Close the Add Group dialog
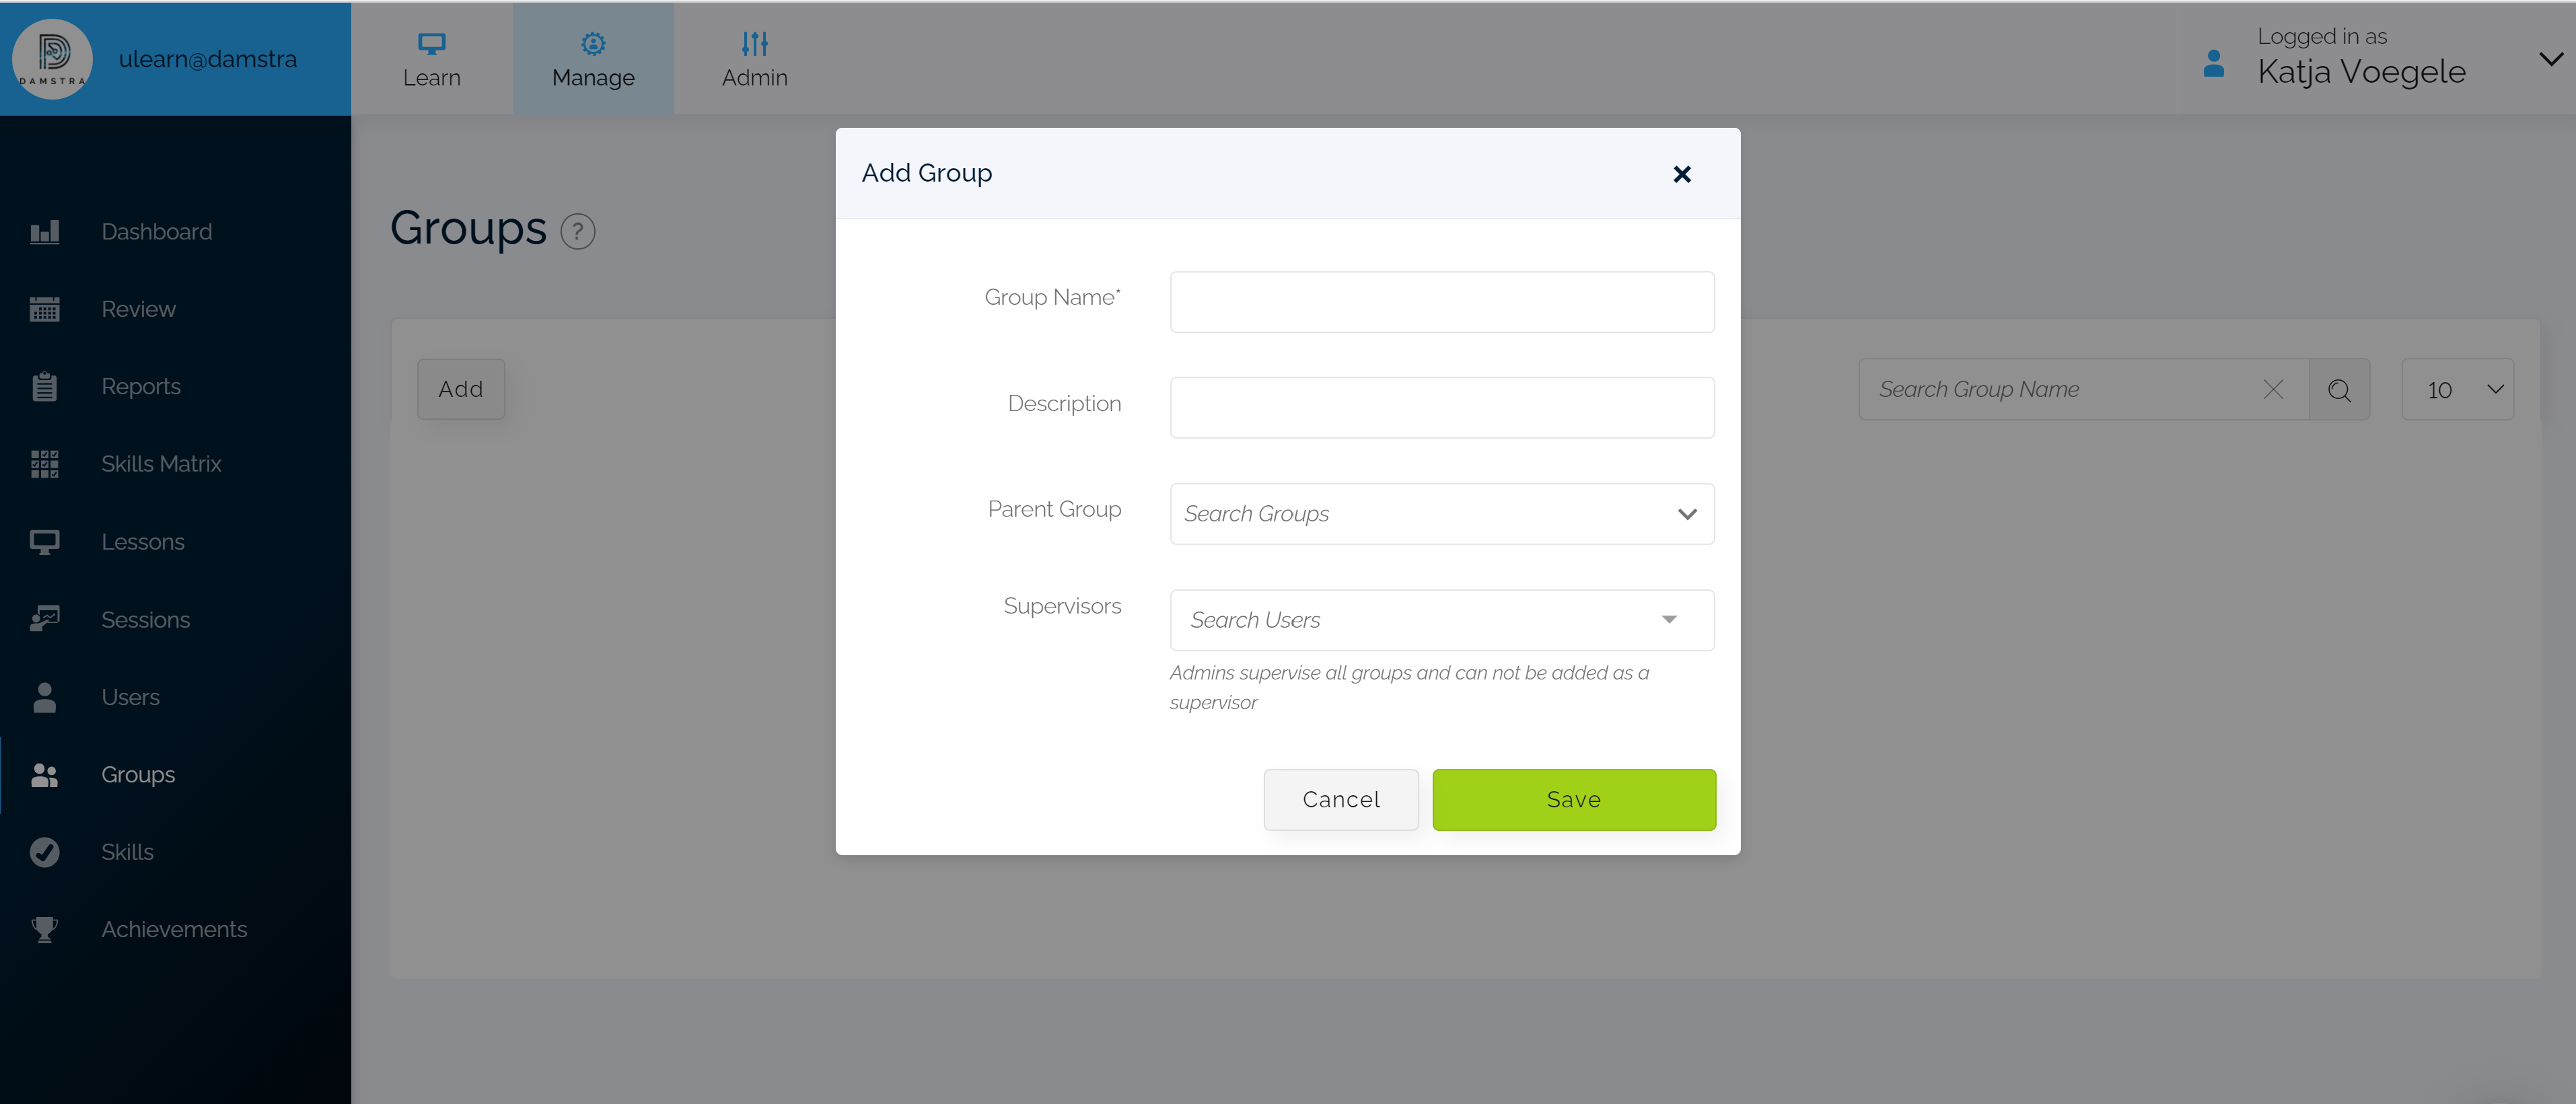 1682,174
